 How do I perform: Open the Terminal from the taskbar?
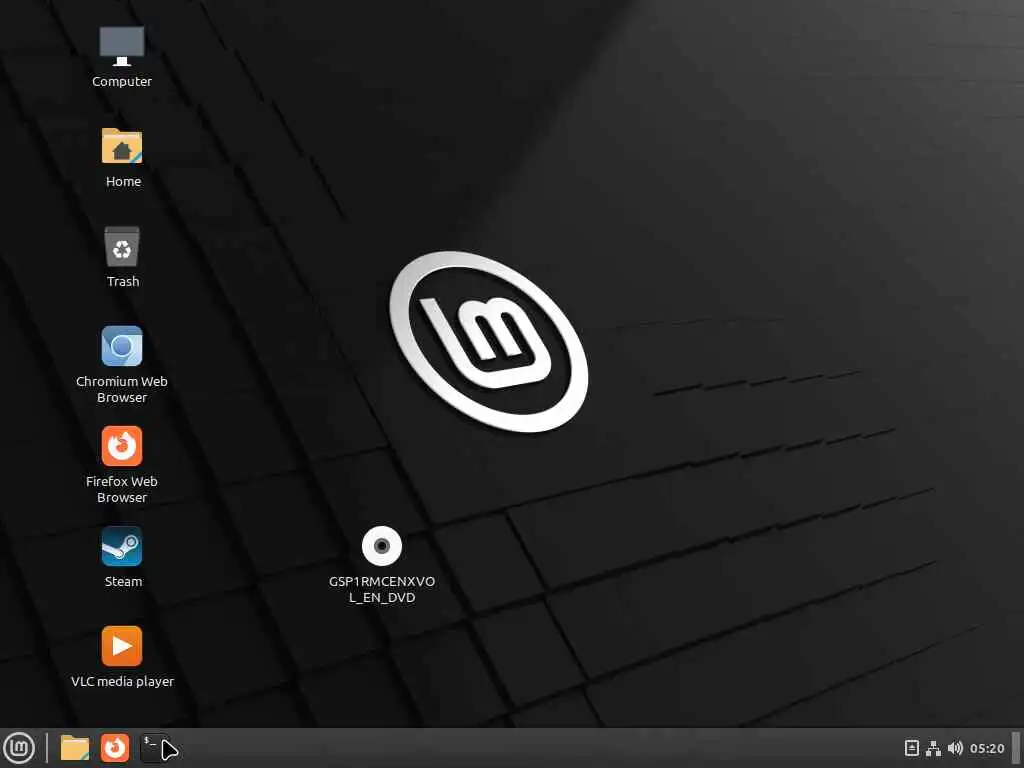155,748
